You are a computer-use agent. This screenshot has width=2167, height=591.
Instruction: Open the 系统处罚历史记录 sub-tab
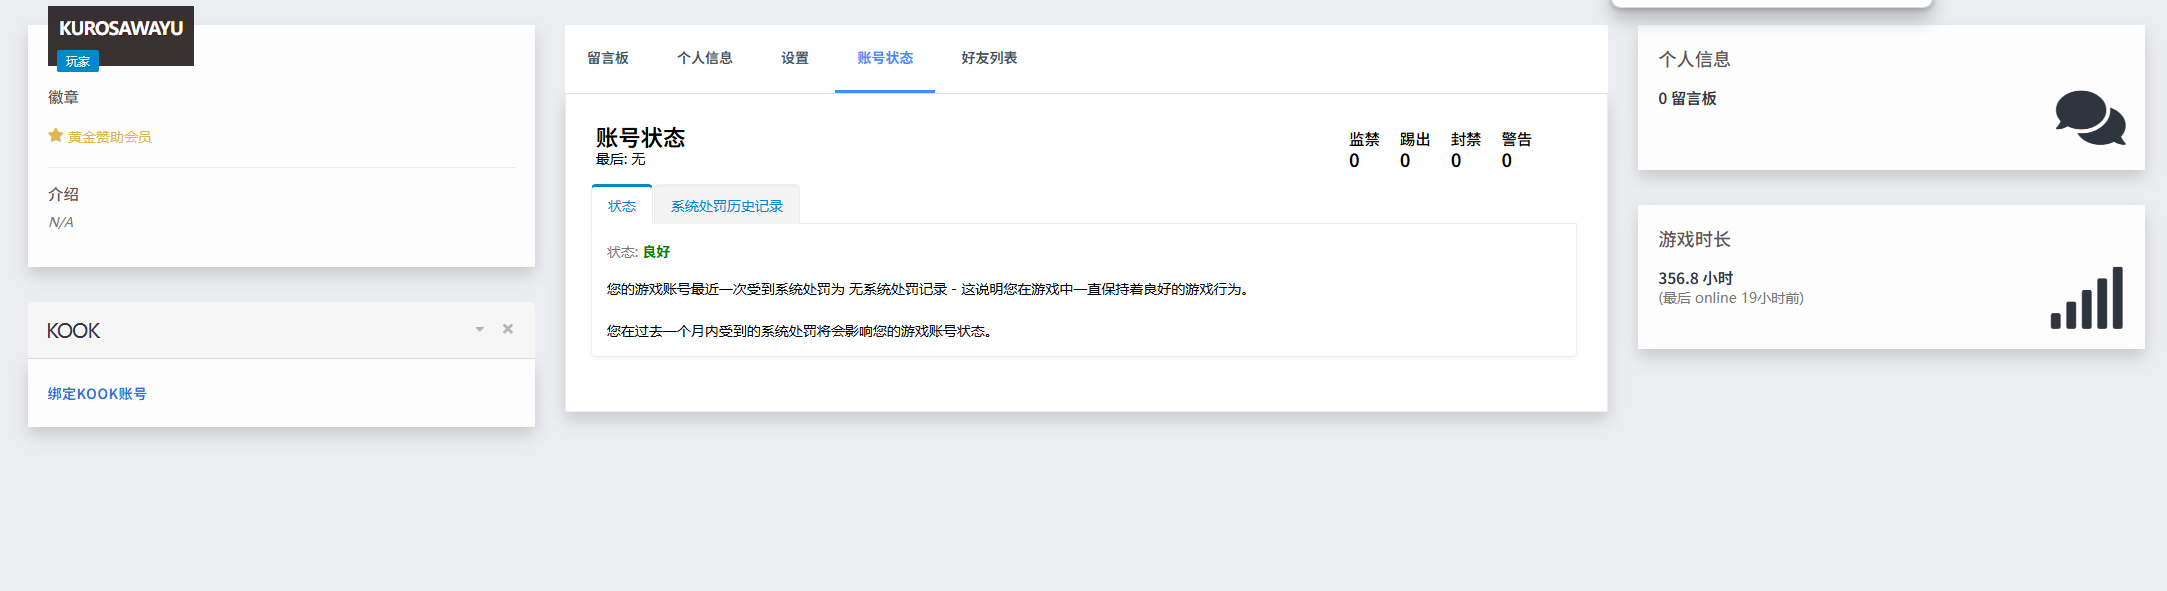(x=727, y=206)
